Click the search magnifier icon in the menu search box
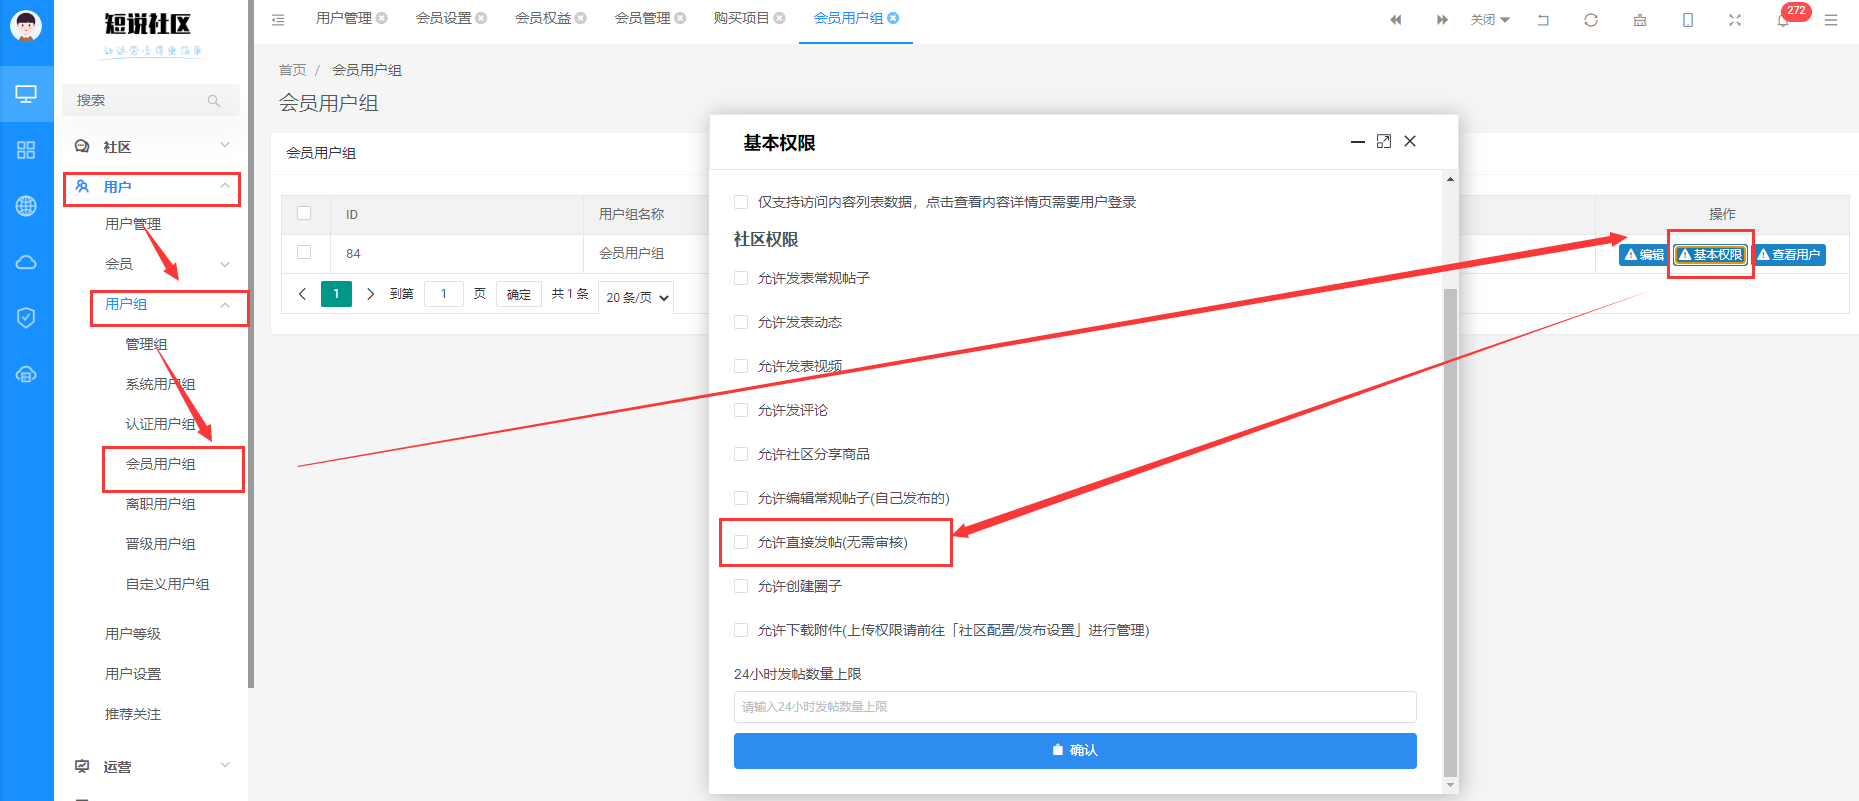Image resolution: width=1859 pixels, height=801 pixels. 214,101
